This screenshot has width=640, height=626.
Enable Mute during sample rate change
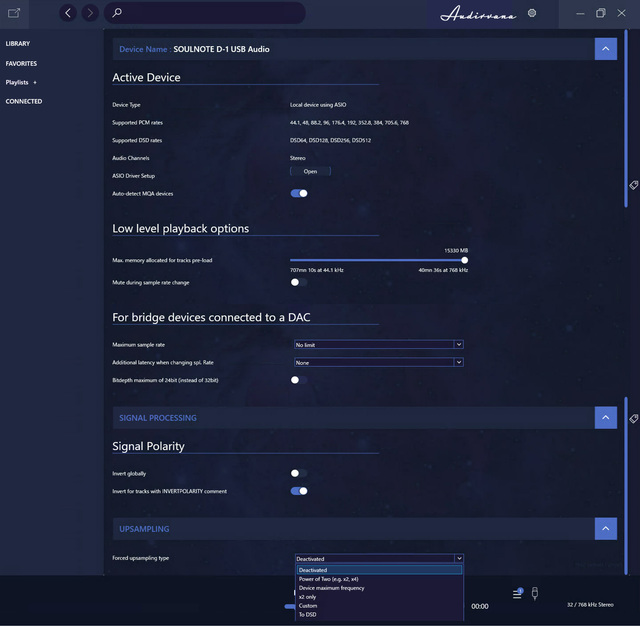point(299,282)
